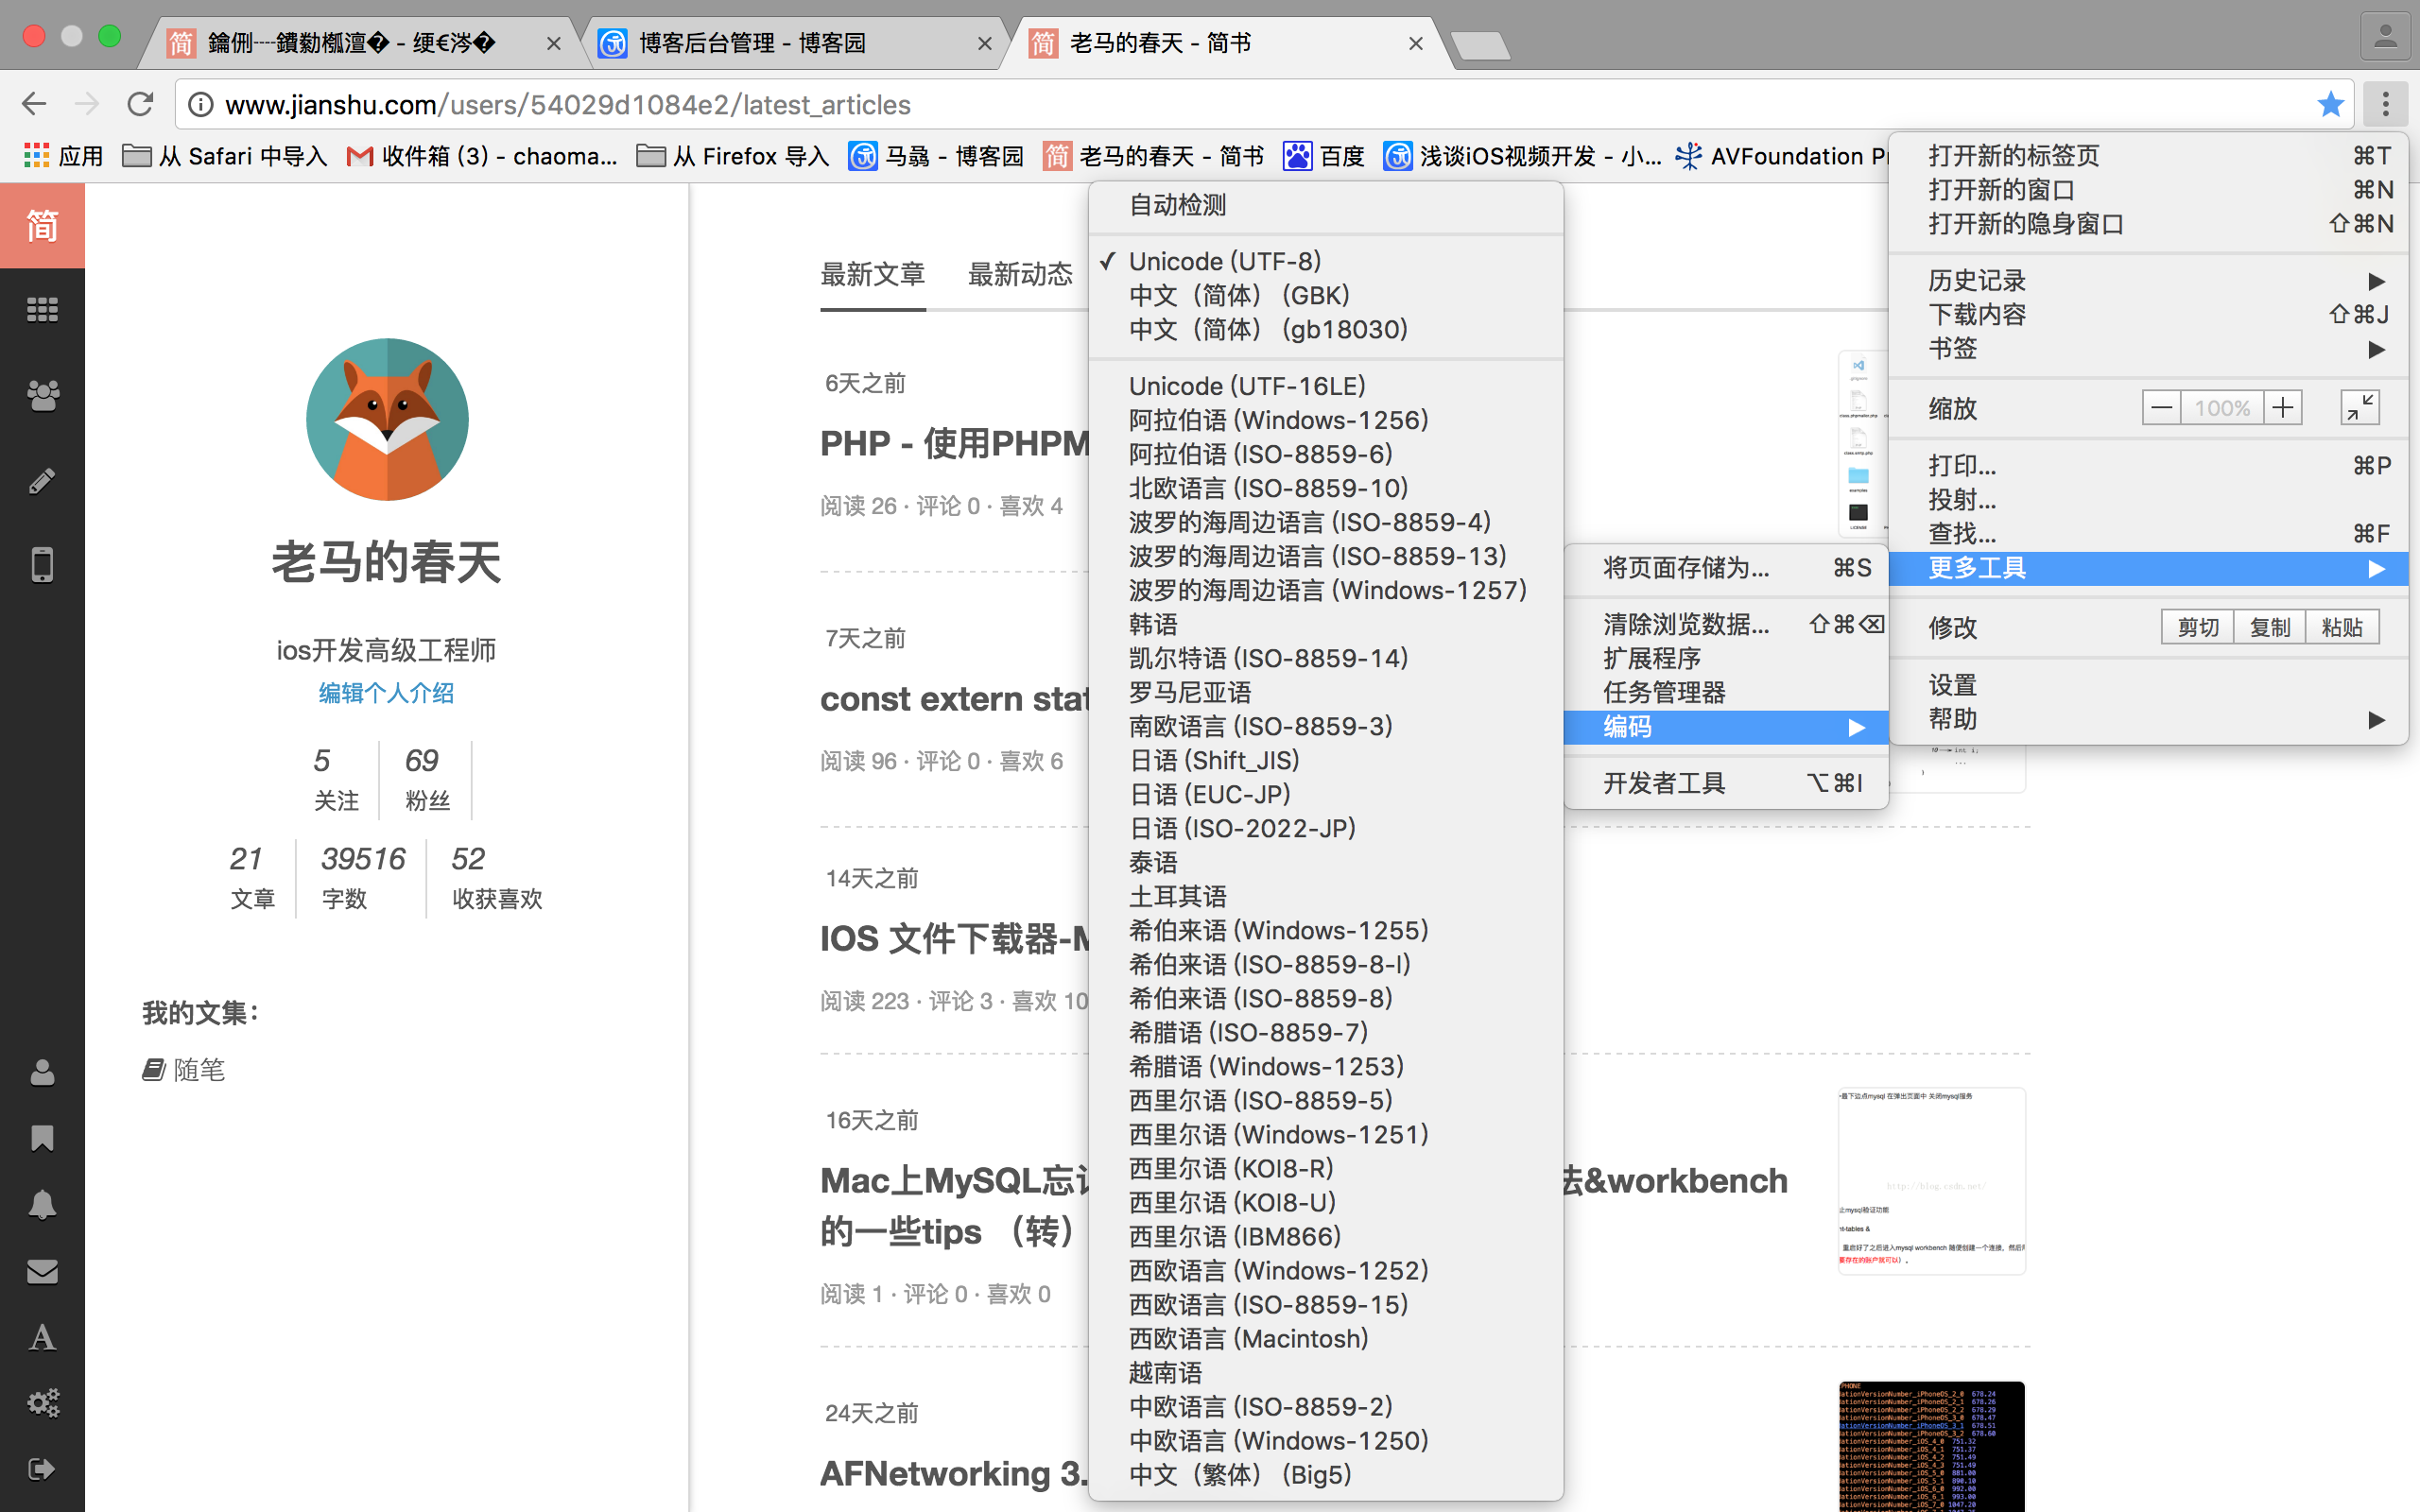This screenshot has height=1512, width=2420.
Task: Click the mobile phone icon in sidebar
Action: (x=42, y=565)
